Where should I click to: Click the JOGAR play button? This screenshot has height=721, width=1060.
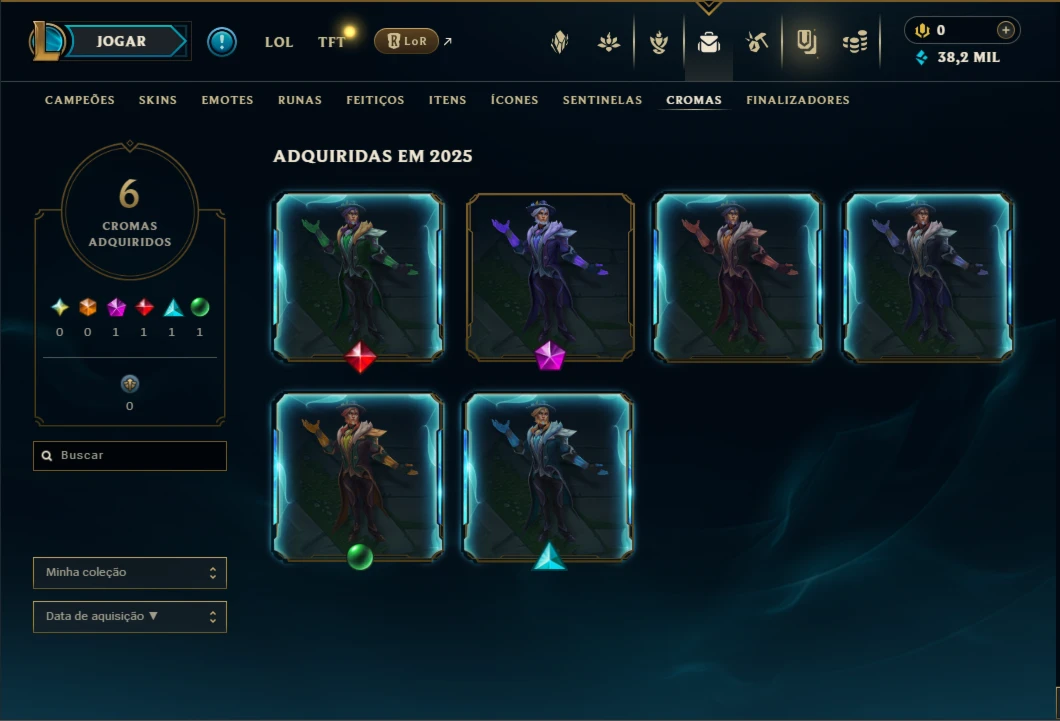point(122,41)
